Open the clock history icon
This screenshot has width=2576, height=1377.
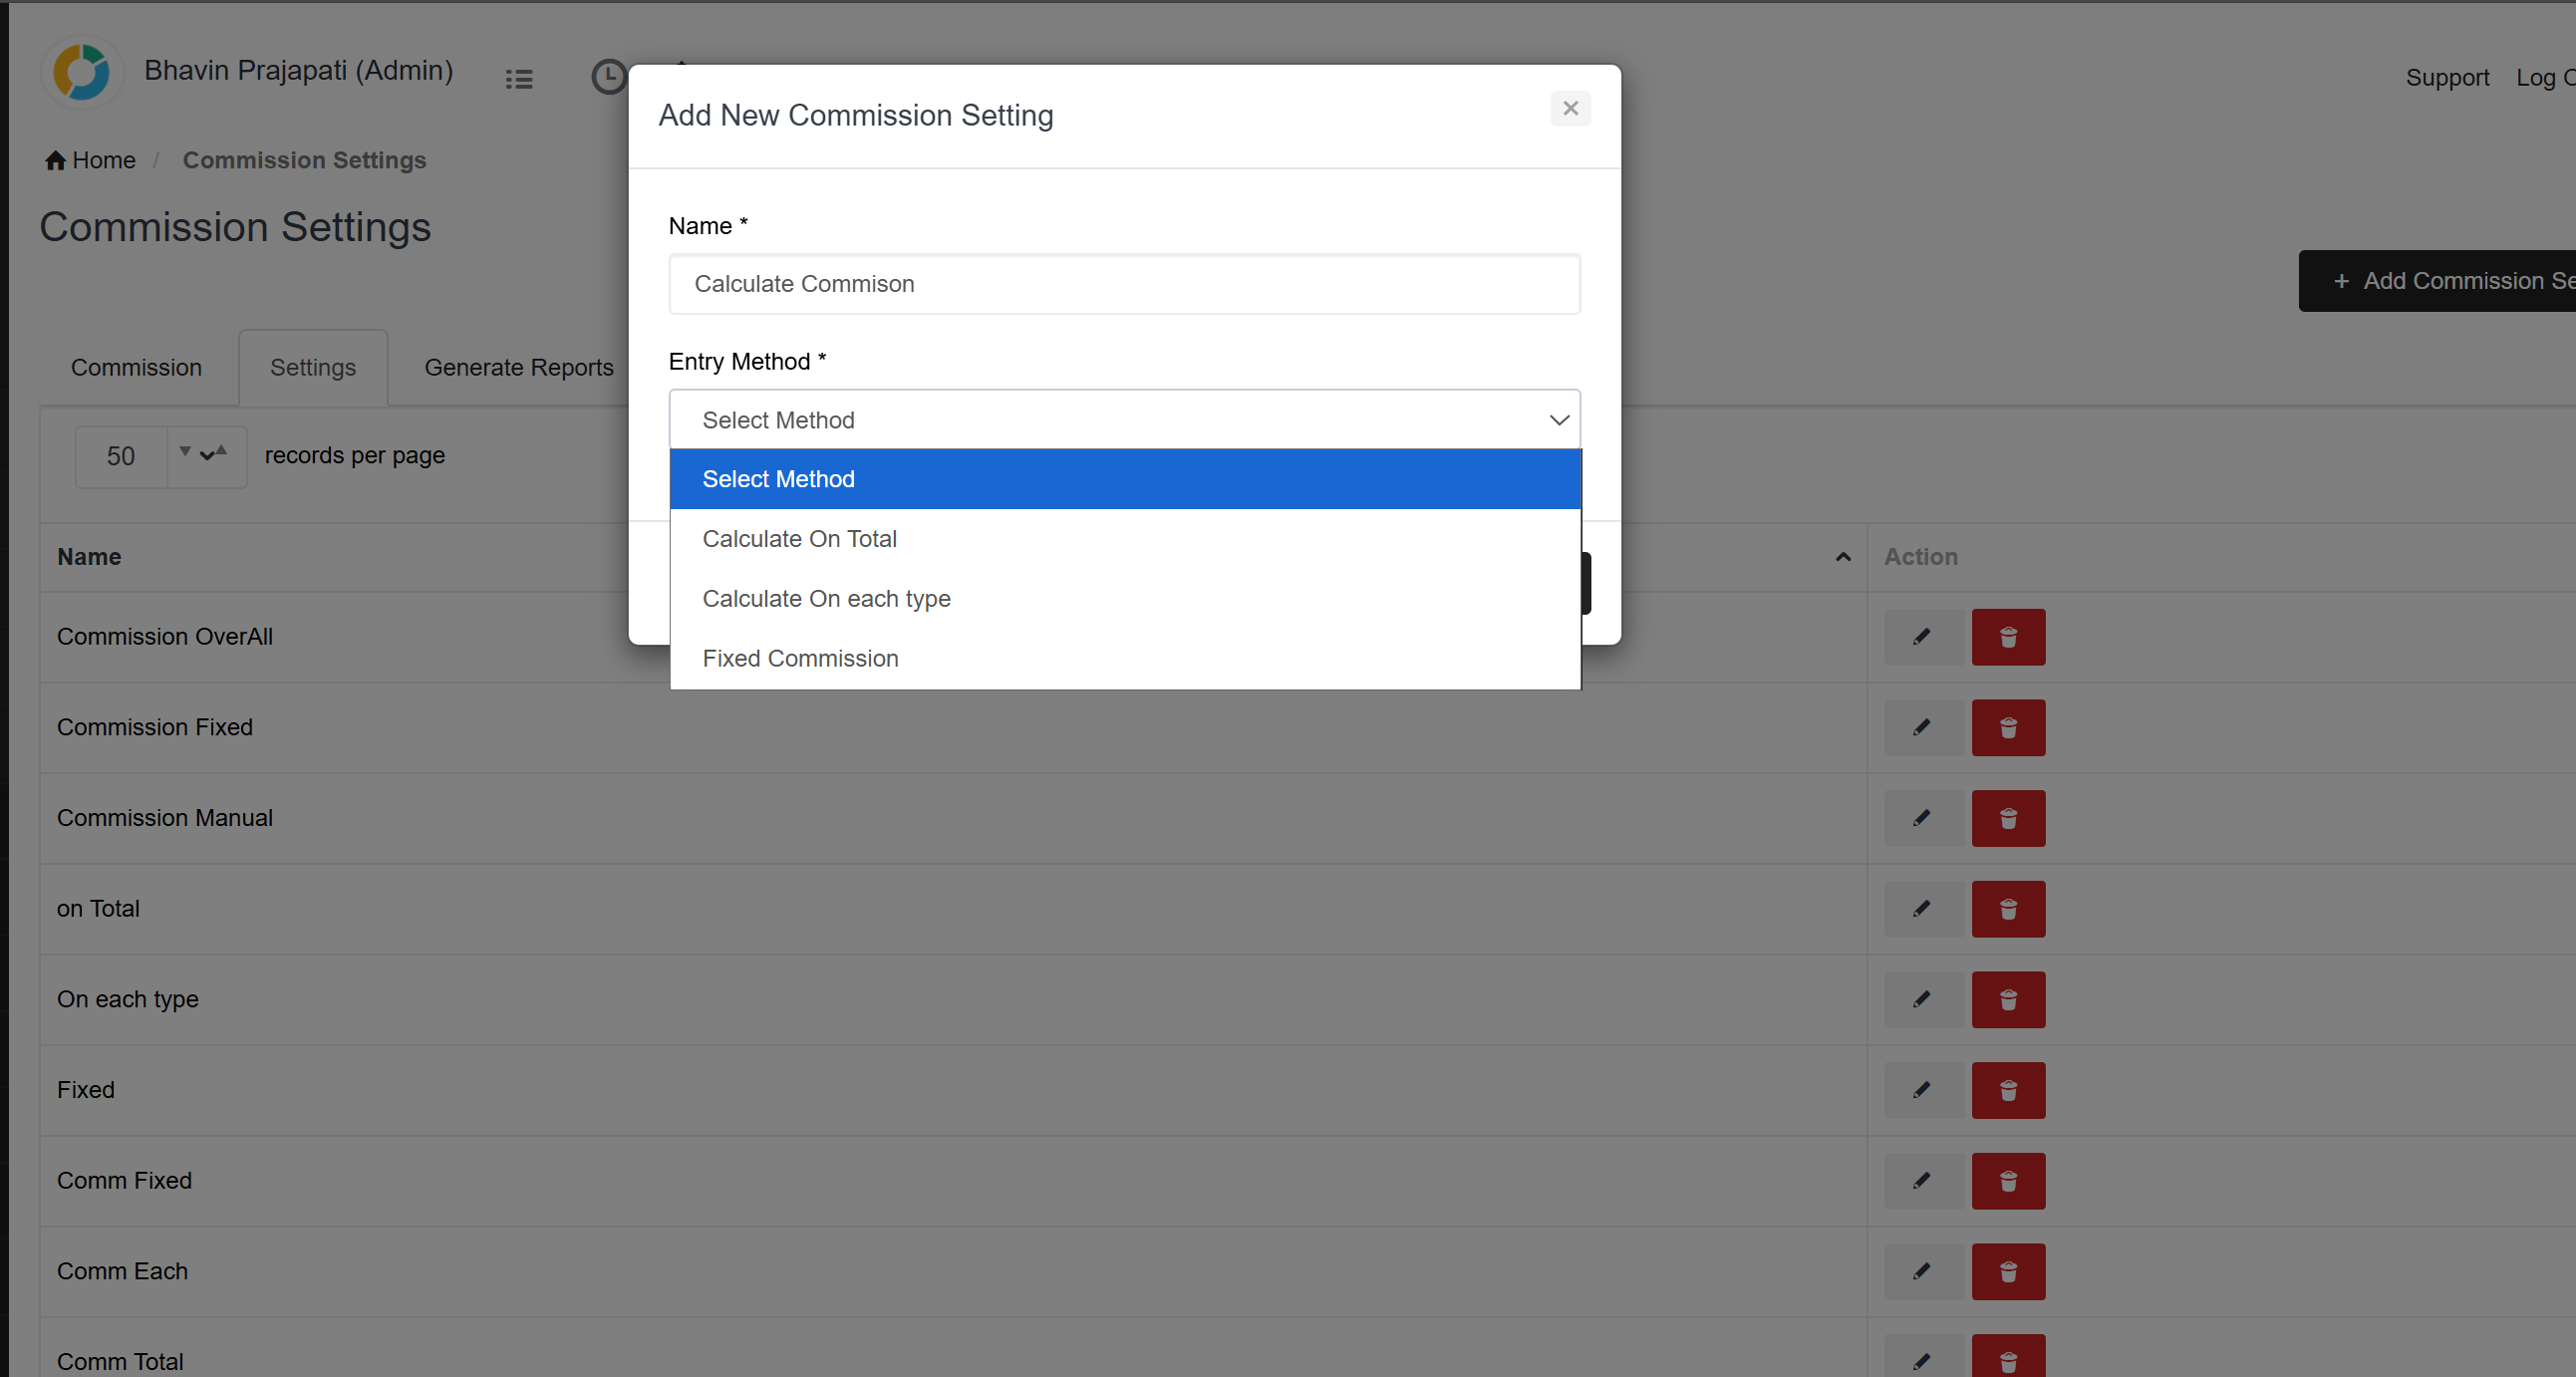pos(608,77)
